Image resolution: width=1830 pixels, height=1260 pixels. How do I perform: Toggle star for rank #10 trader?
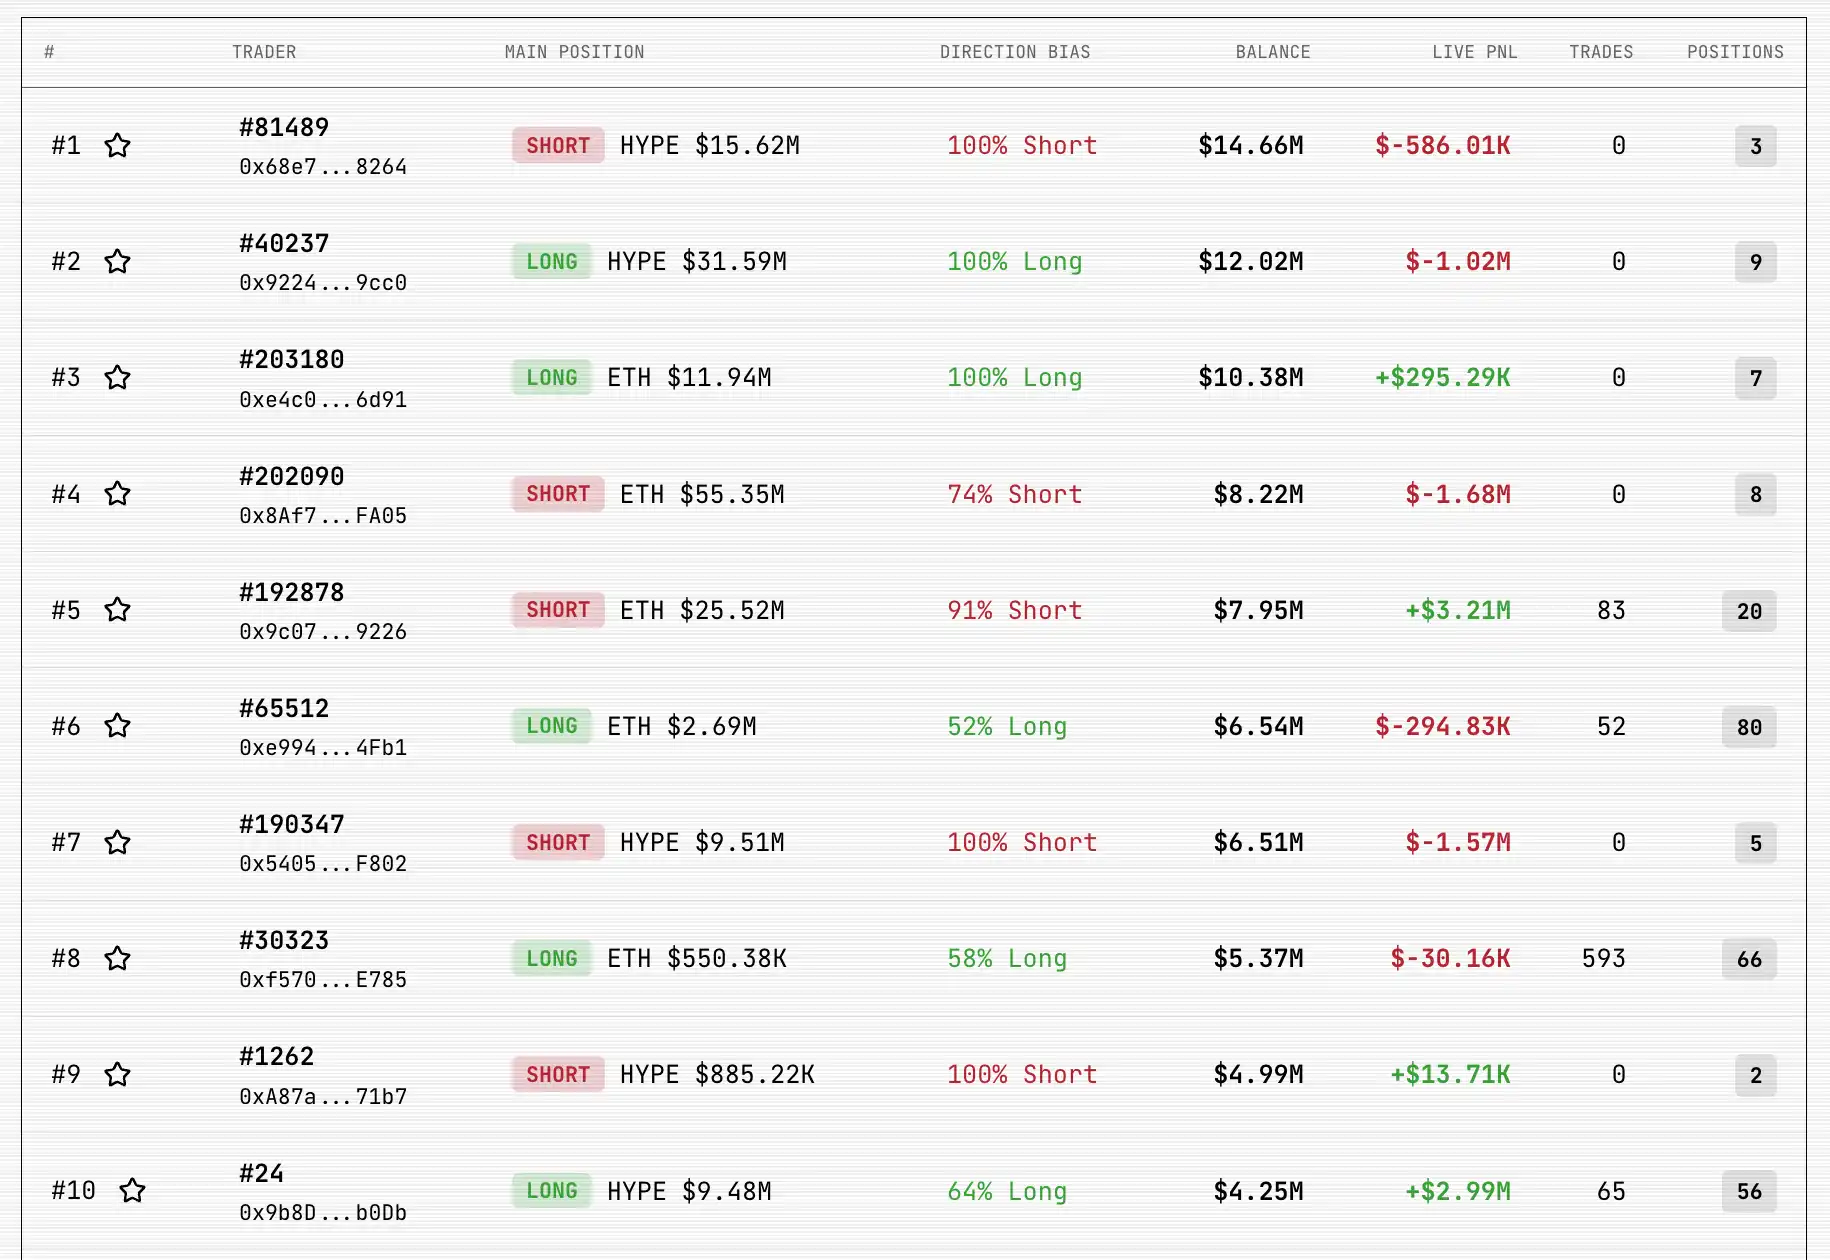coord(133,1191)
